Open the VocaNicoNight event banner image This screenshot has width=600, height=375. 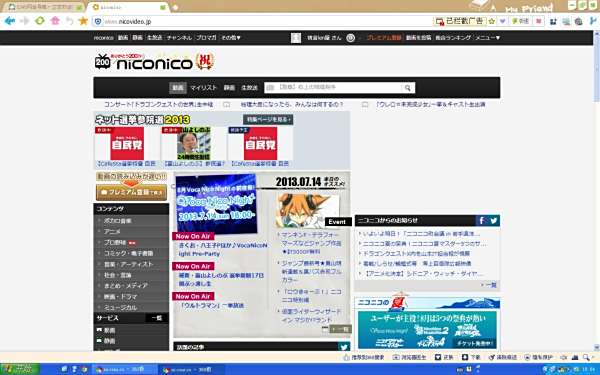(x=216, y=204)
